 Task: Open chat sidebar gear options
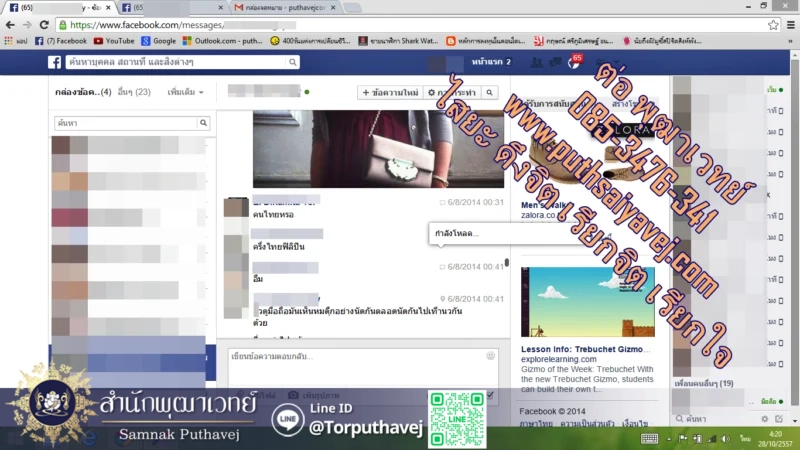pos(764,418)
